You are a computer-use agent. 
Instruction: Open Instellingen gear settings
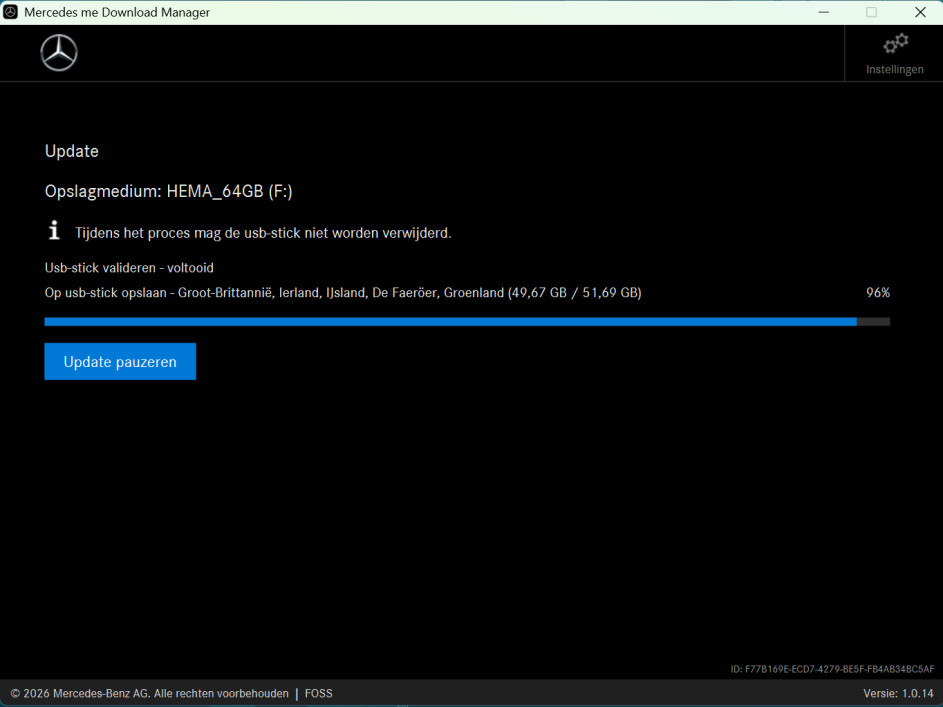[894, 54]
